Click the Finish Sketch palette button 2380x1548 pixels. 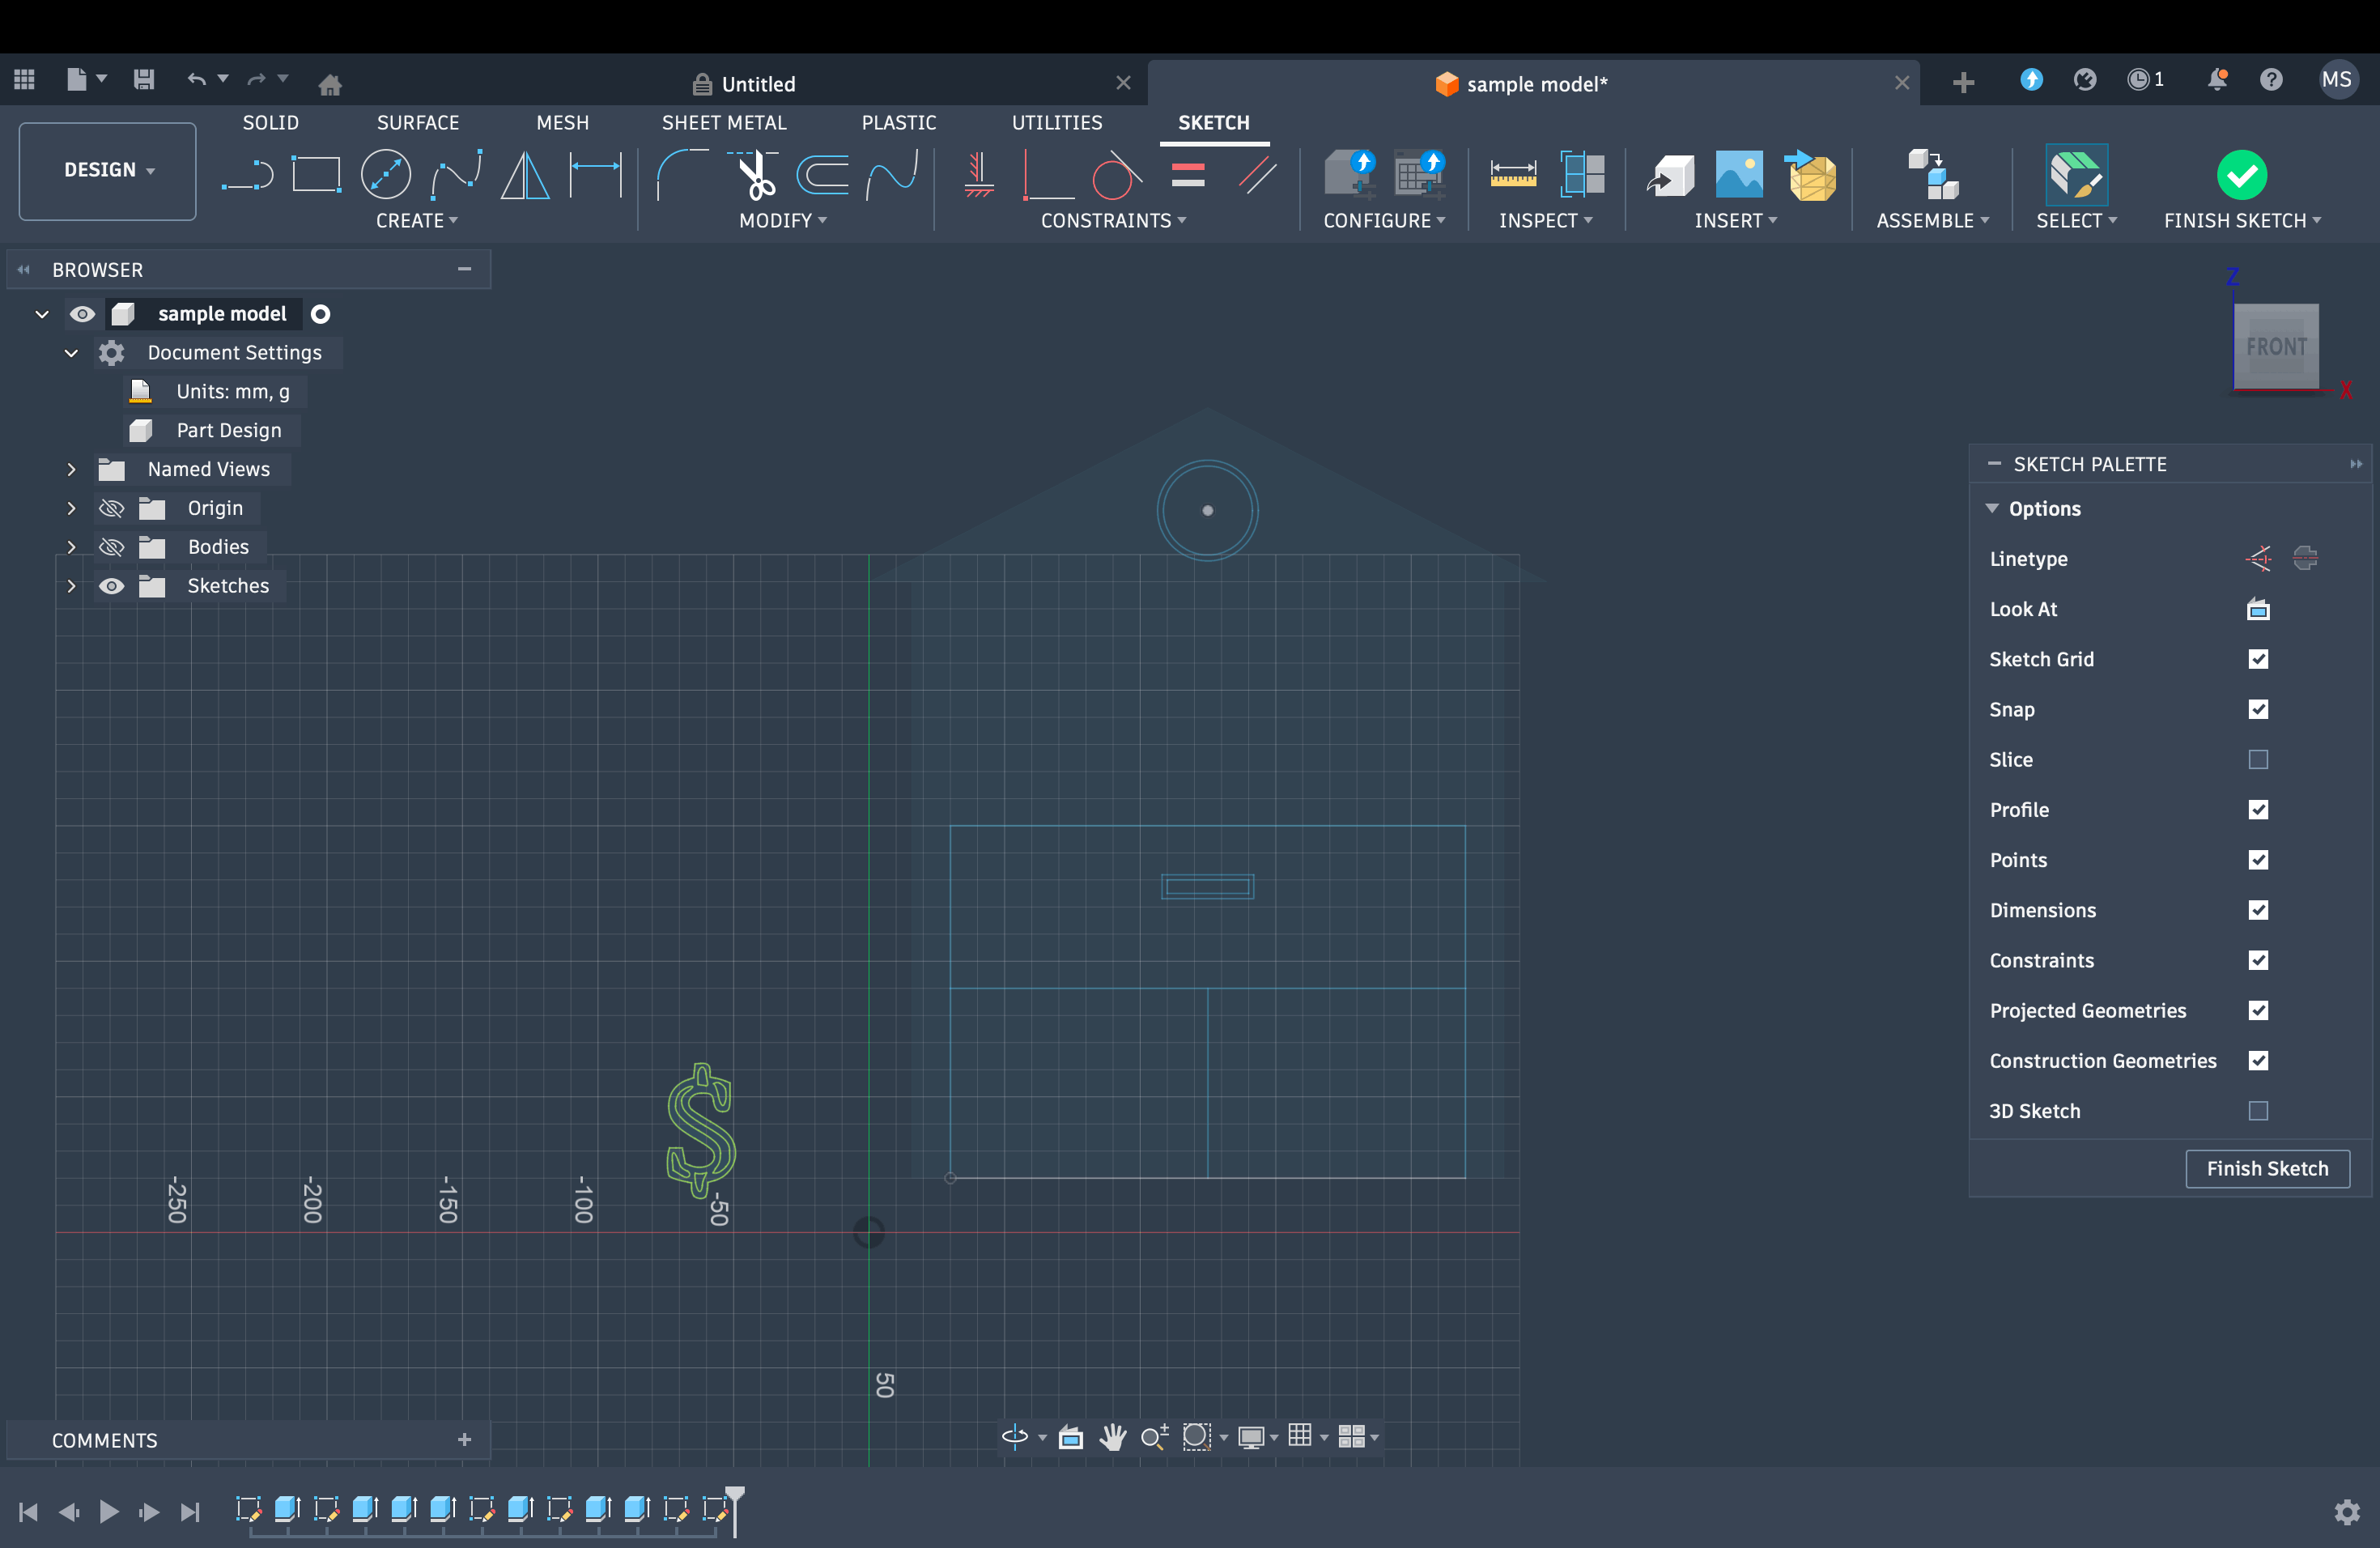pyautogui.click(x=2266, y=1168)
